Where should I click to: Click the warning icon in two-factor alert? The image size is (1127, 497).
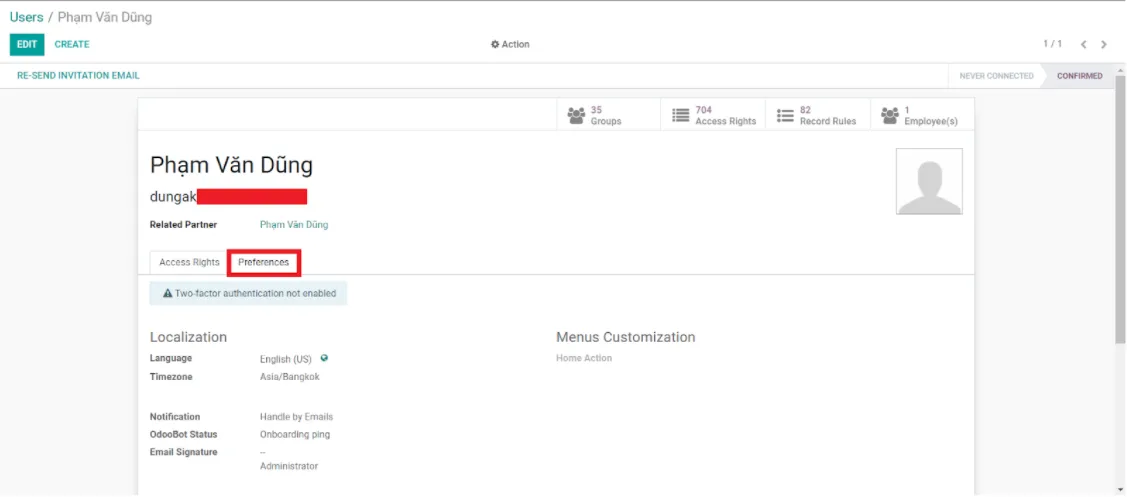[167, 293]
